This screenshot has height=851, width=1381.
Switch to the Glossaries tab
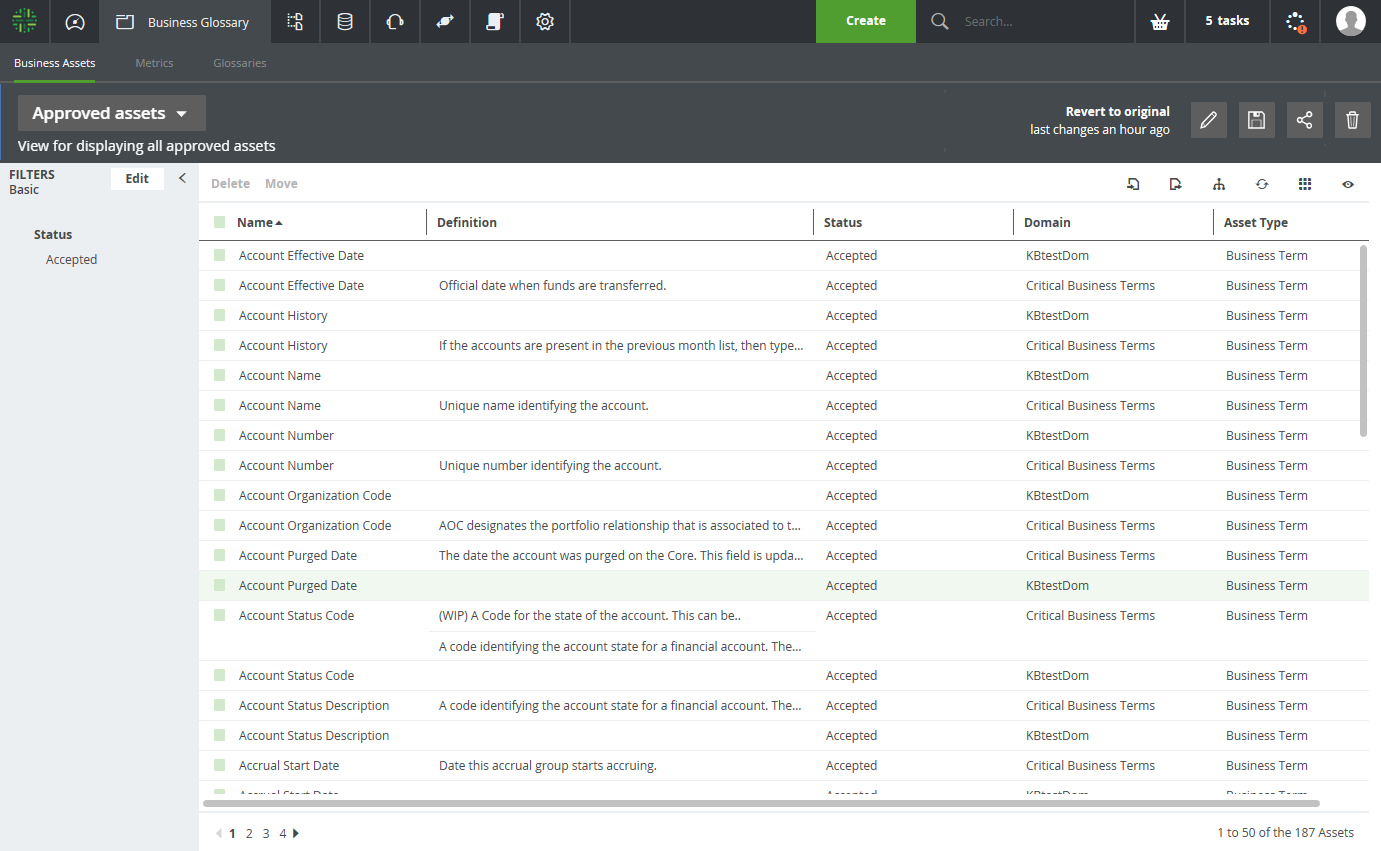240,63
